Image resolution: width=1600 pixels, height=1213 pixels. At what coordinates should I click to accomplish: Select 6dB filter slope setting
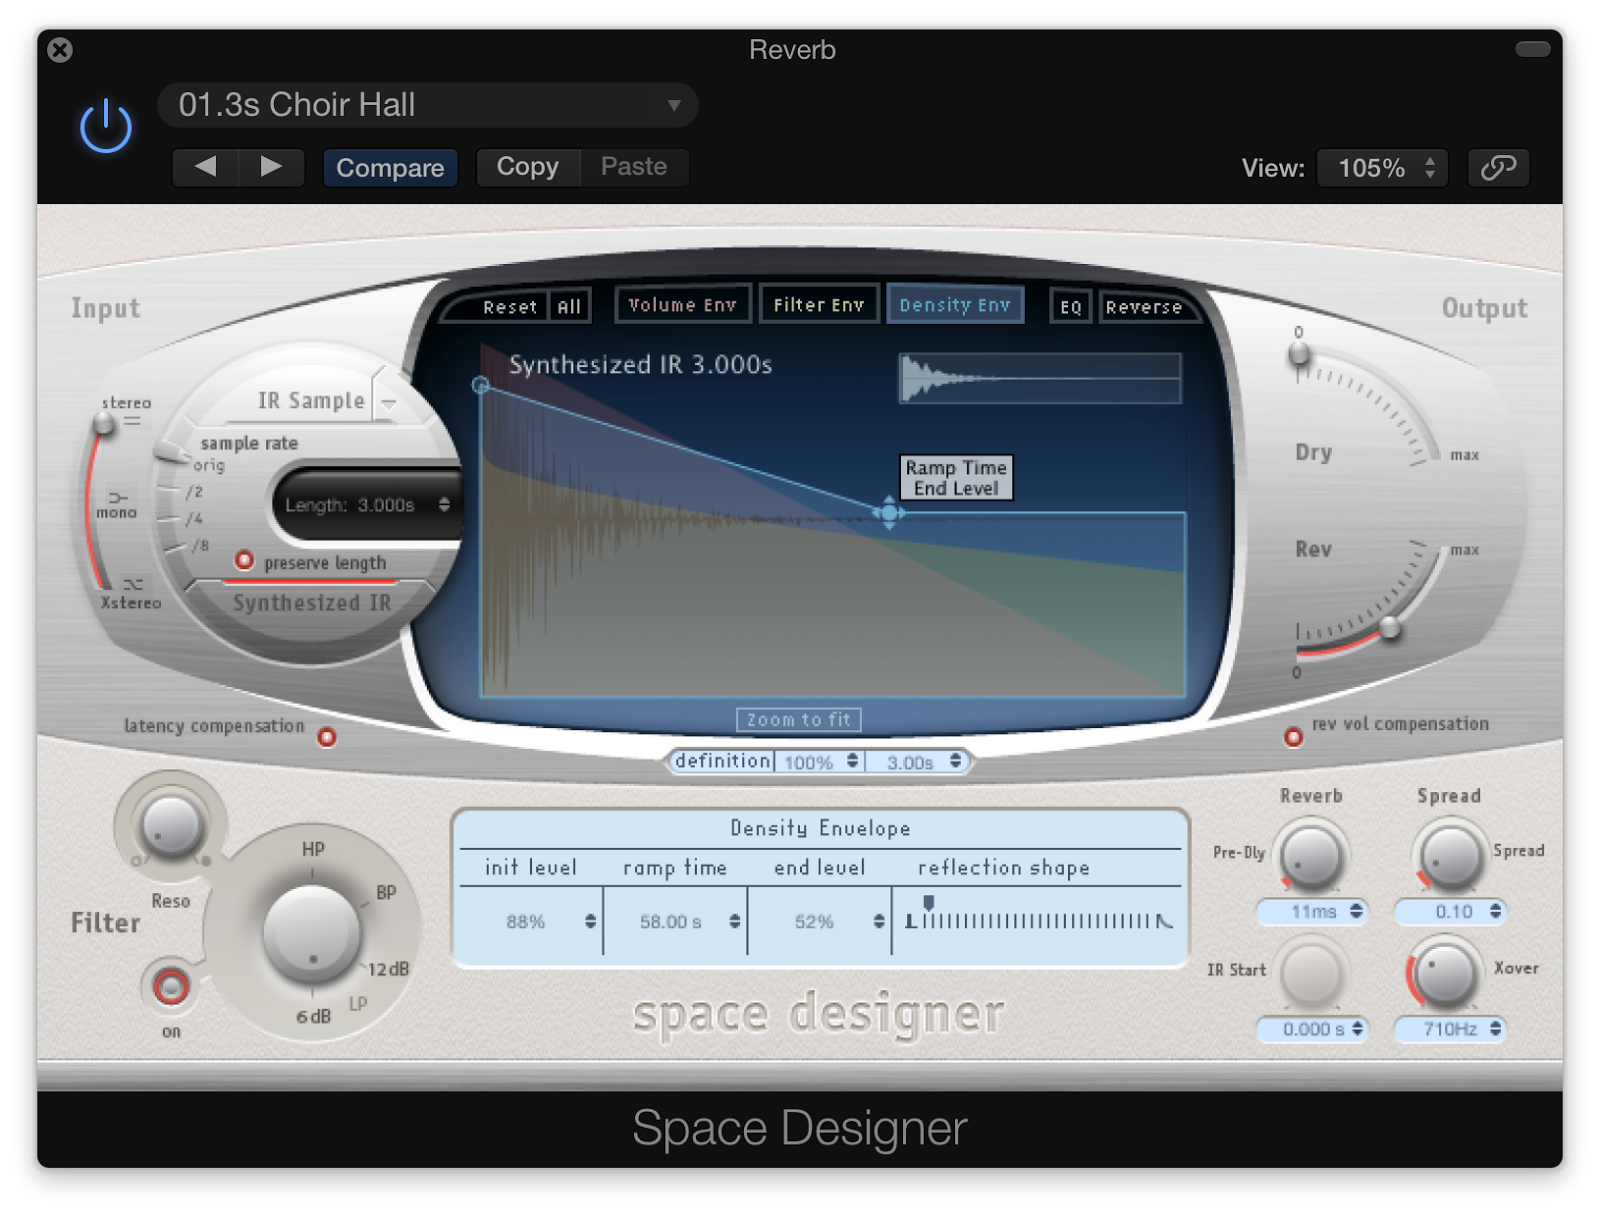point(313,1016)
